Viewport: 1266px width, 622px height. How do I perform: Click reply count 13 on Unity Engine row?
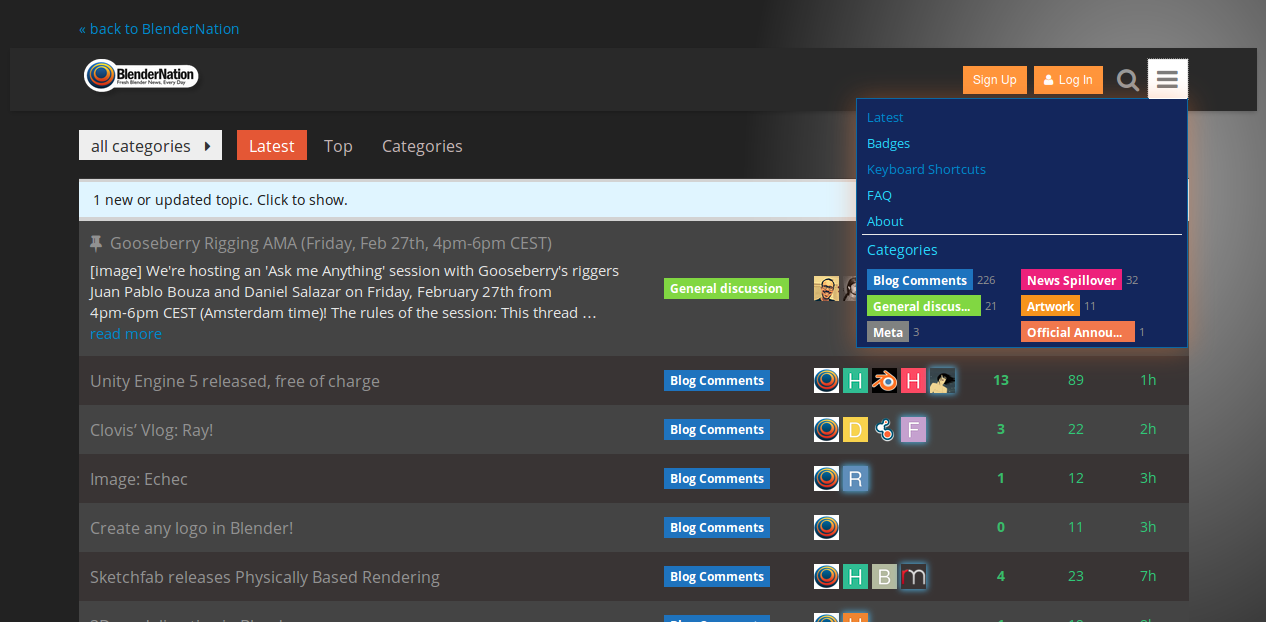pyautogui.click(x=1001, y=380)
